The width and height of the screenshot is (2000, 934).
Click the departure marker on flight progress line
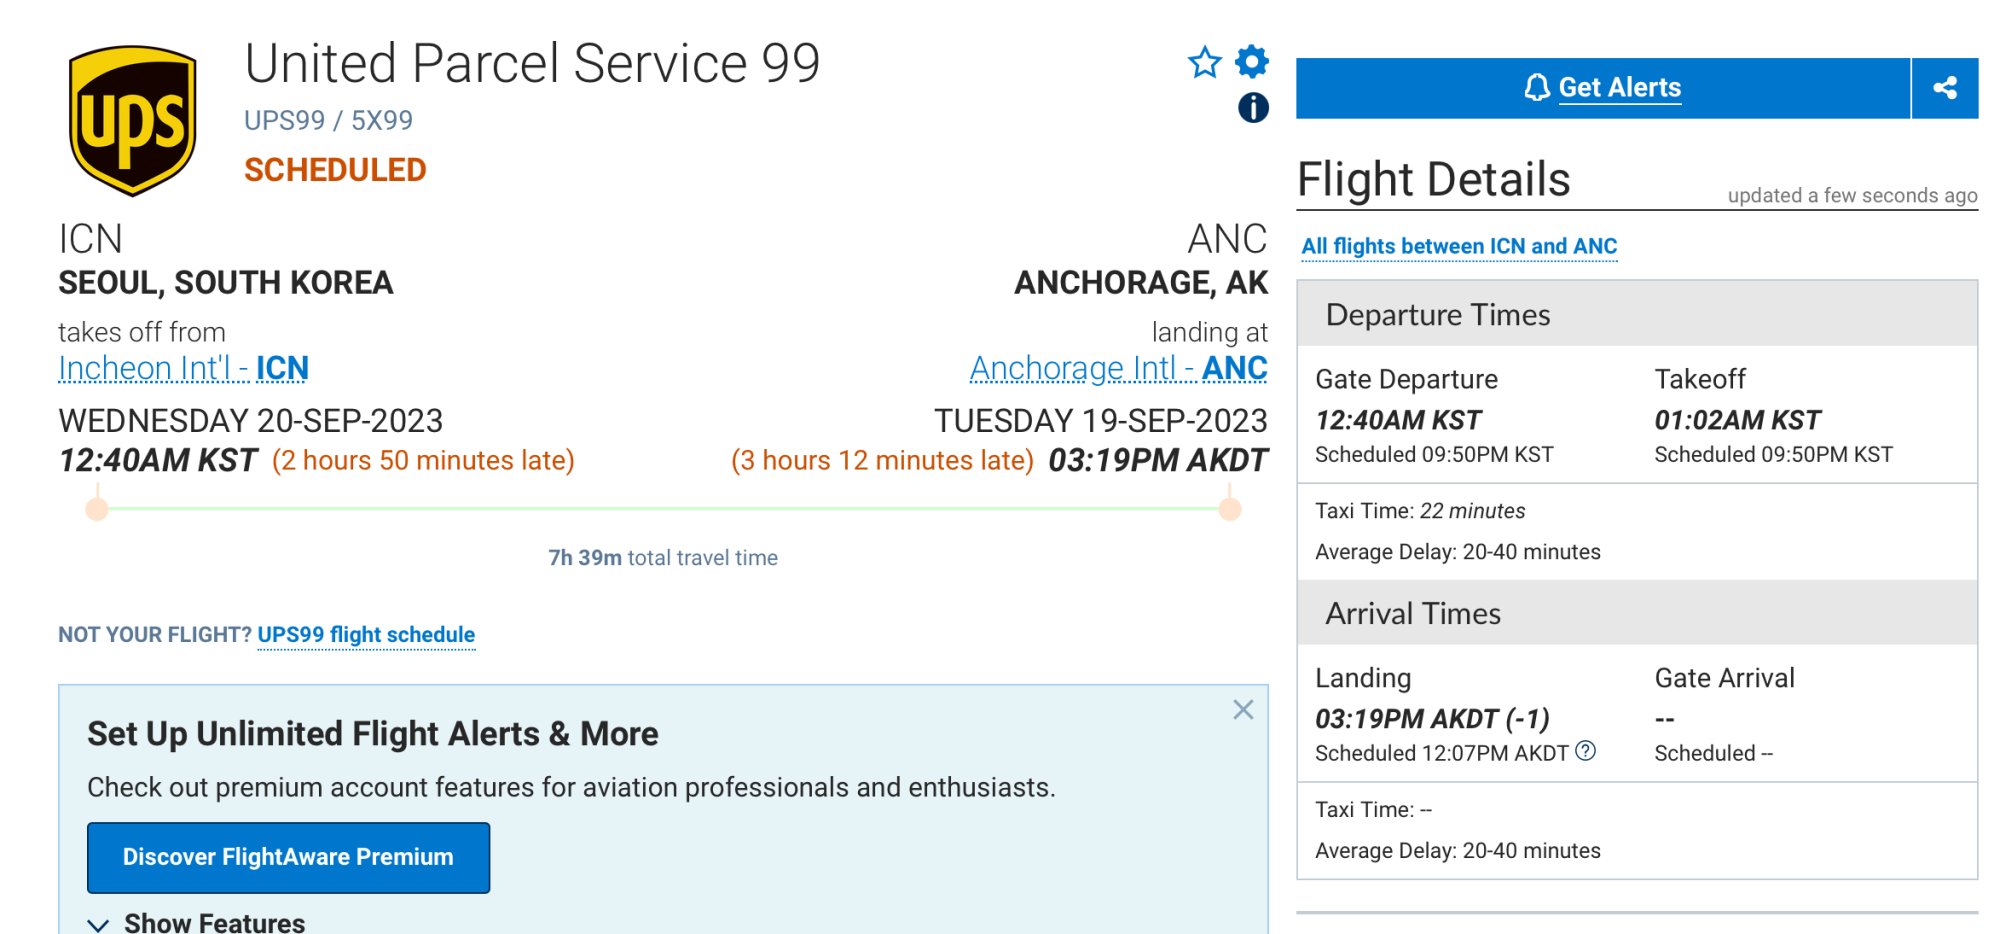click(97, 509)
